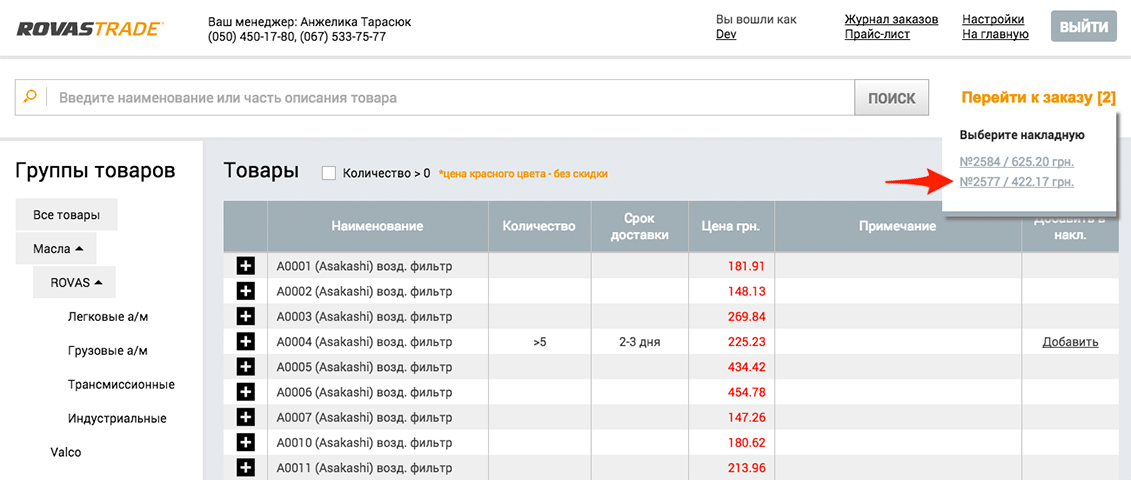Expand row A0002 with its plus icon

pos(245,292)
